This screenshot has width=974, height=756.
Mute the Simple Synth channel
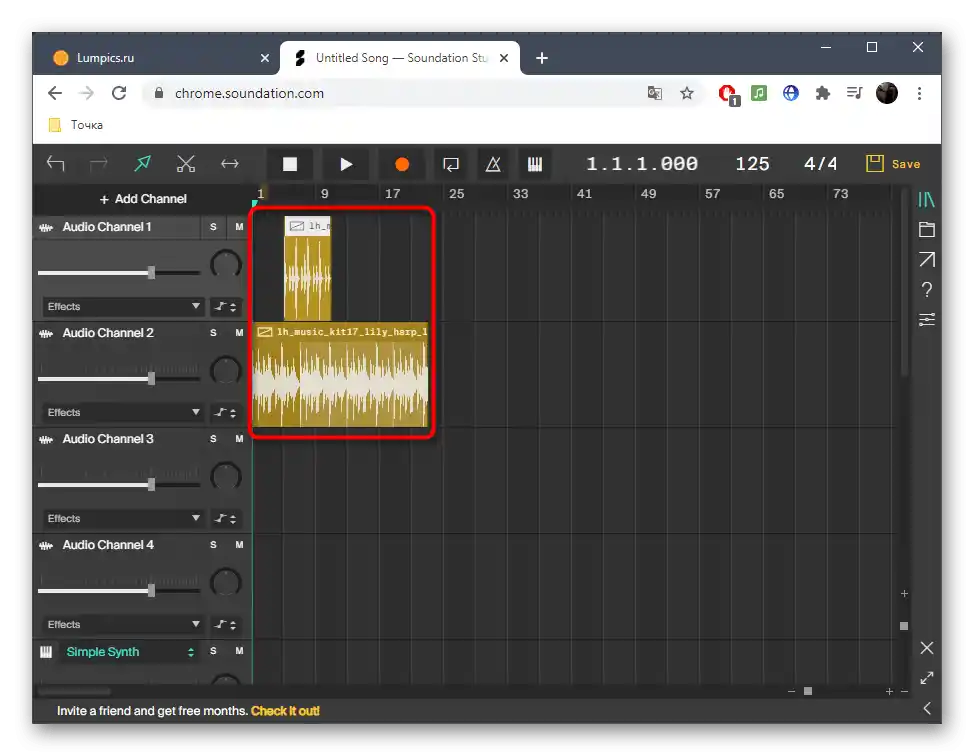point(239,651)
